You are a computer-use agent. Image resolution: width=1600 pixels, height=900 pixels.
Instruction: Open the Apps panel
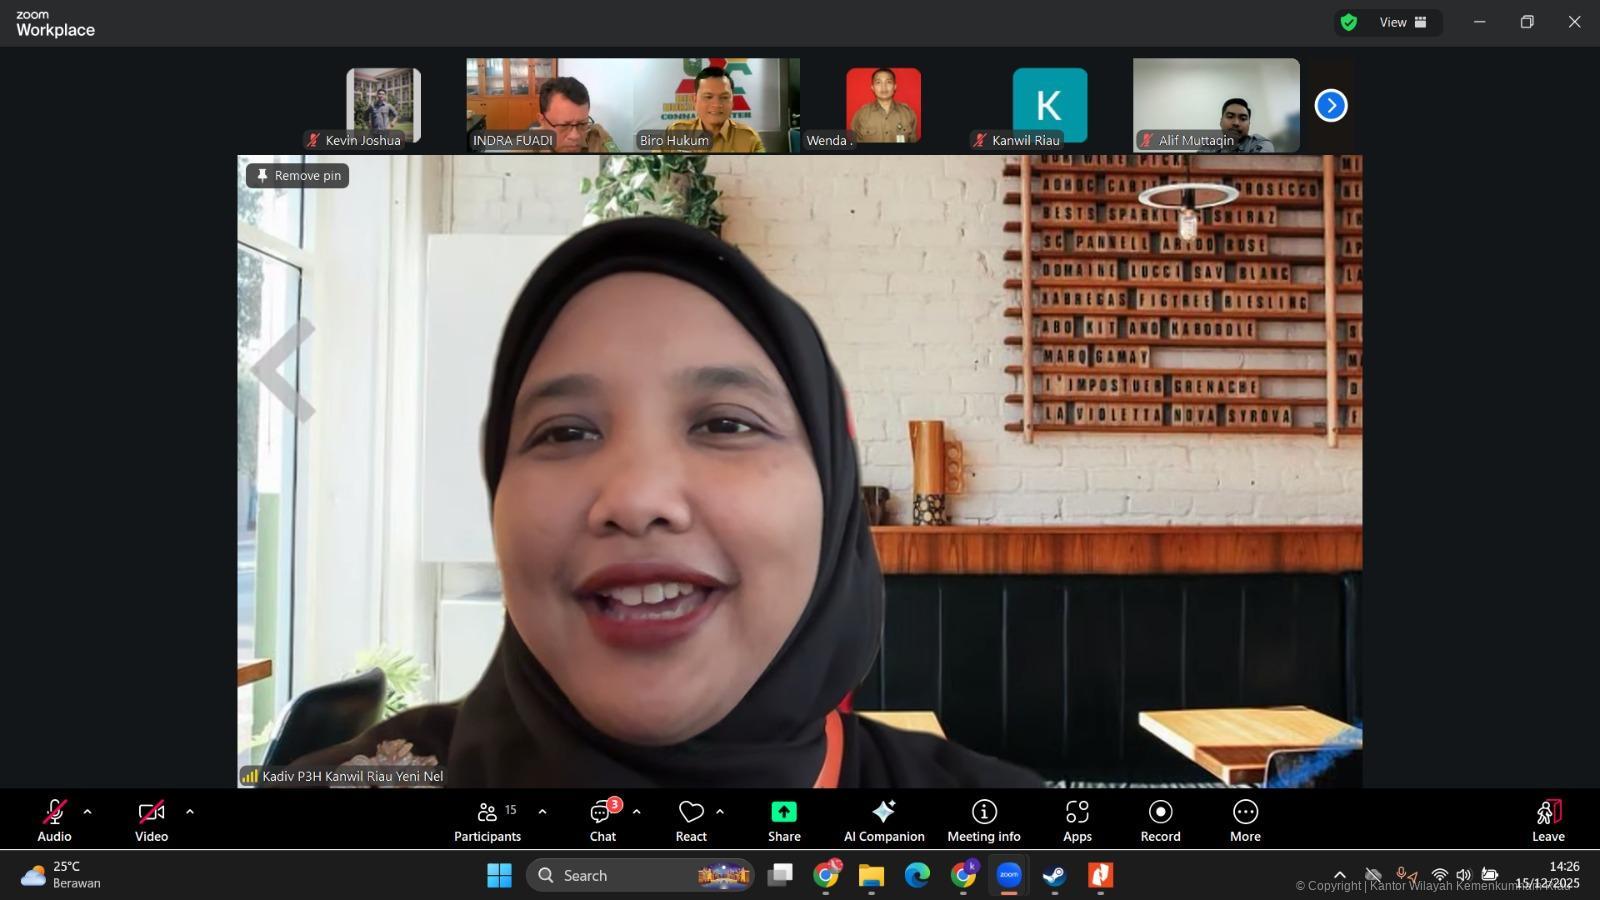point(1077,820)
